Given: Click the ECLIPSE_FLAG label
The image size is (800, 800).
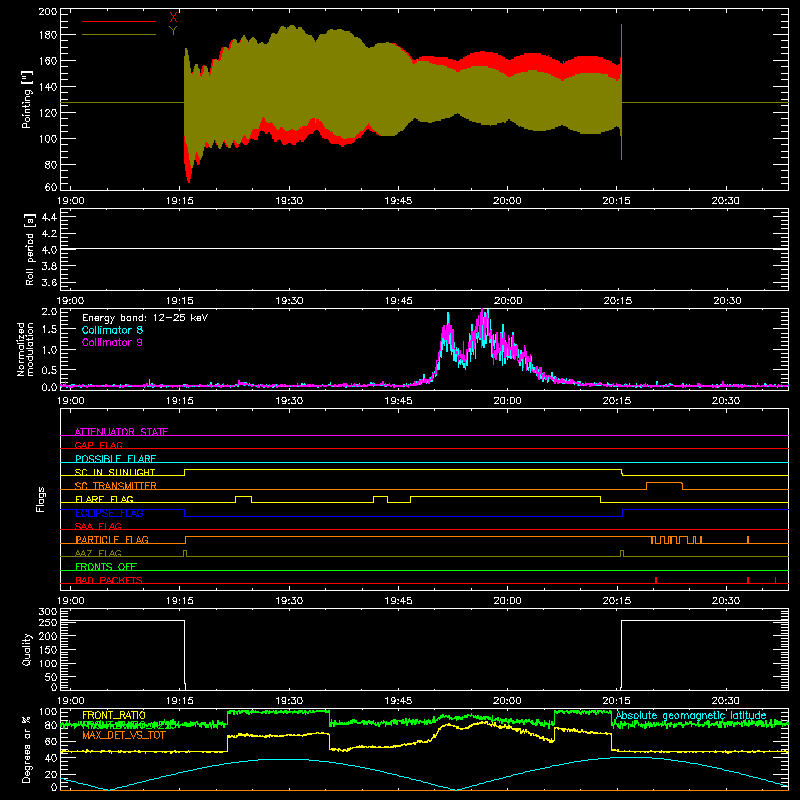Looking at the screenshot, I should [x=109, y=513].
